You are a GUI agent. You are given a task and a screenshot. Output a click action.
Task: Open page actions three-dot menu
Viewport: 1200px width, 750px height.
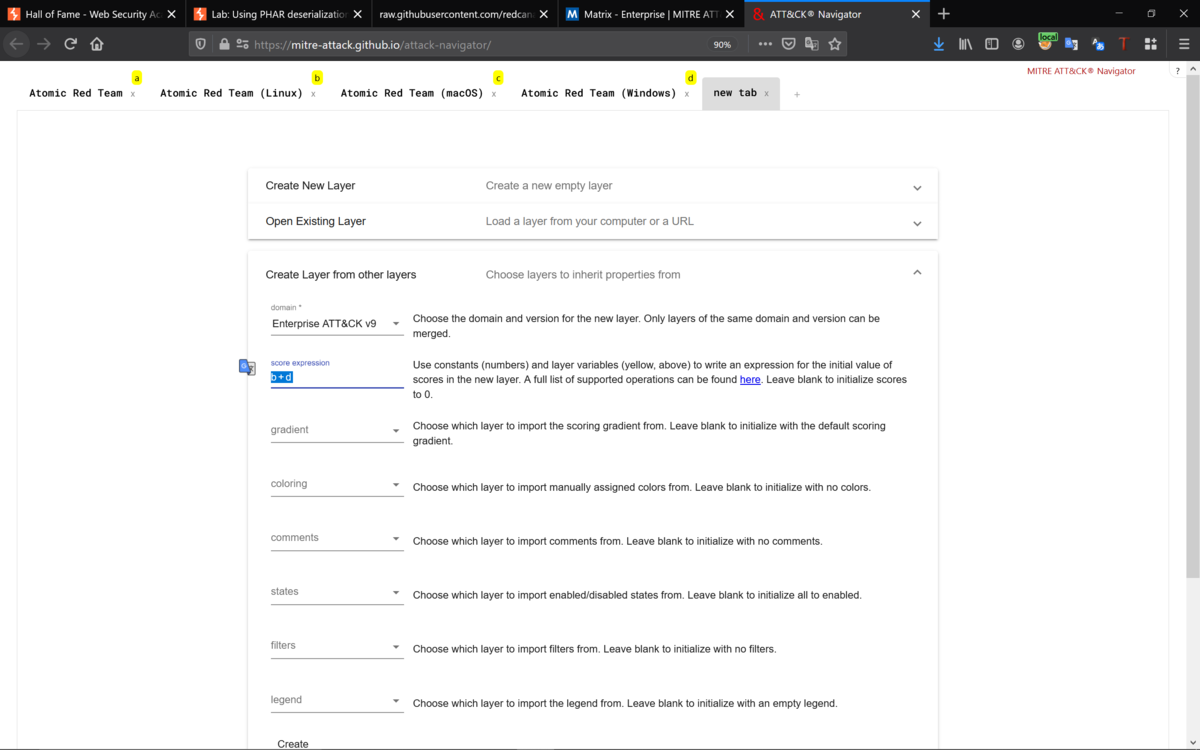pos(765,44)
